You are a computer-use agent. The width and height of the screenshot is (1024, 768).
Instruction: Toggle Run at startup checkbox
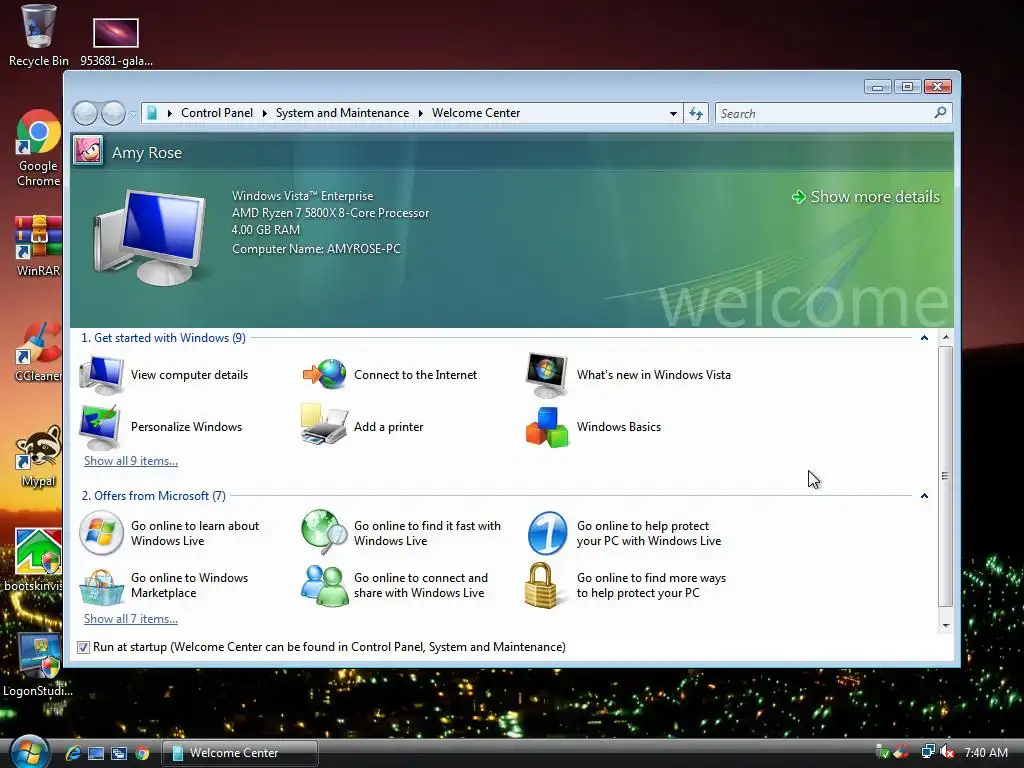coord(84,647)
